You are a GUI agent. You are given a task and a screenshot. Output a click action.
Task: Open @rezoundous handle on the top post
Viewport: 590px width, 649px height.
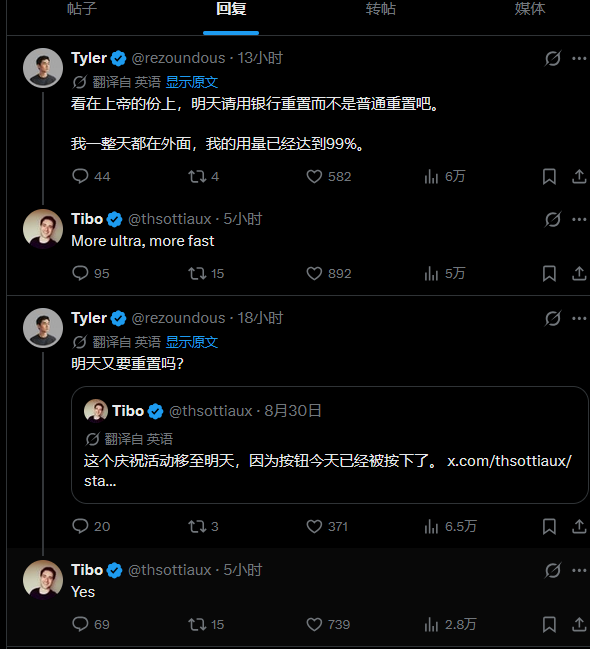click(178, 58)
